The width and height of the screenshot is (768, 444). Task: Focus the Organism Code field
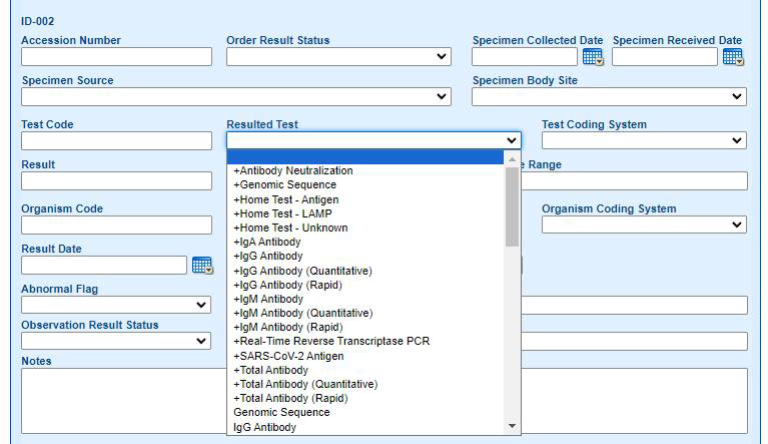pos(117,225)
